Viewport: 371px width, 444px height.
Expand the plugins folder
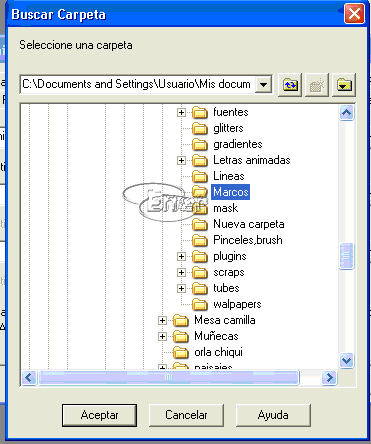[181, 256]
